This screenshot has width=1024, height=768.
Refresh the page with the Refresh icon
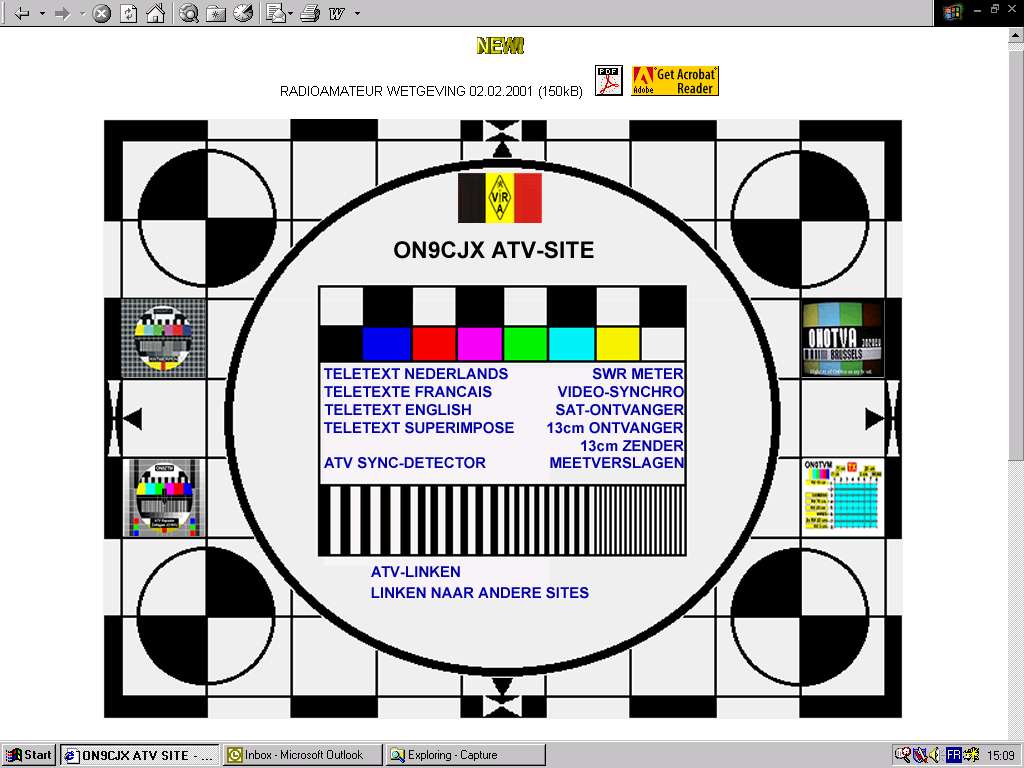tap(129, 13)
